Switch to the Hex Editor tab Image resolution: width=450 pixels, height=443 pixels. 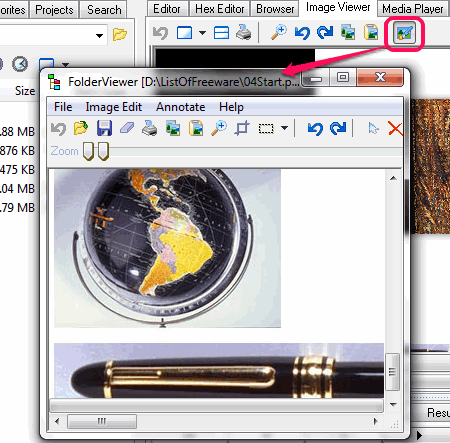pos(220,9)
